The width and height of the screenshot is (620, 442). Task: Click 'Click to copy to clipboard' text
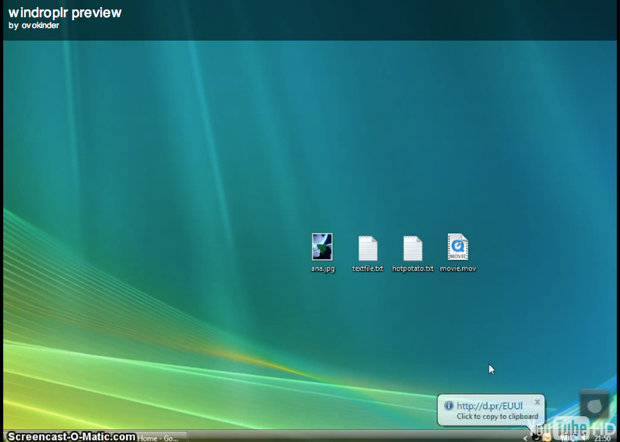(497, 416)
